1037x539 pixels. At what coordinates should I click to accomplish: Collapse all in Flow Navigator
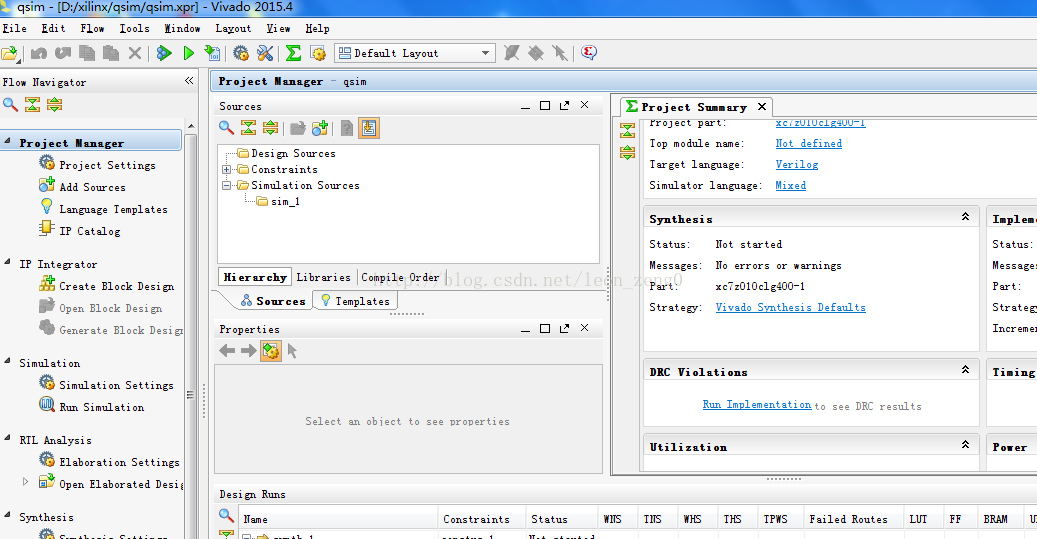[x=32, y=104]
